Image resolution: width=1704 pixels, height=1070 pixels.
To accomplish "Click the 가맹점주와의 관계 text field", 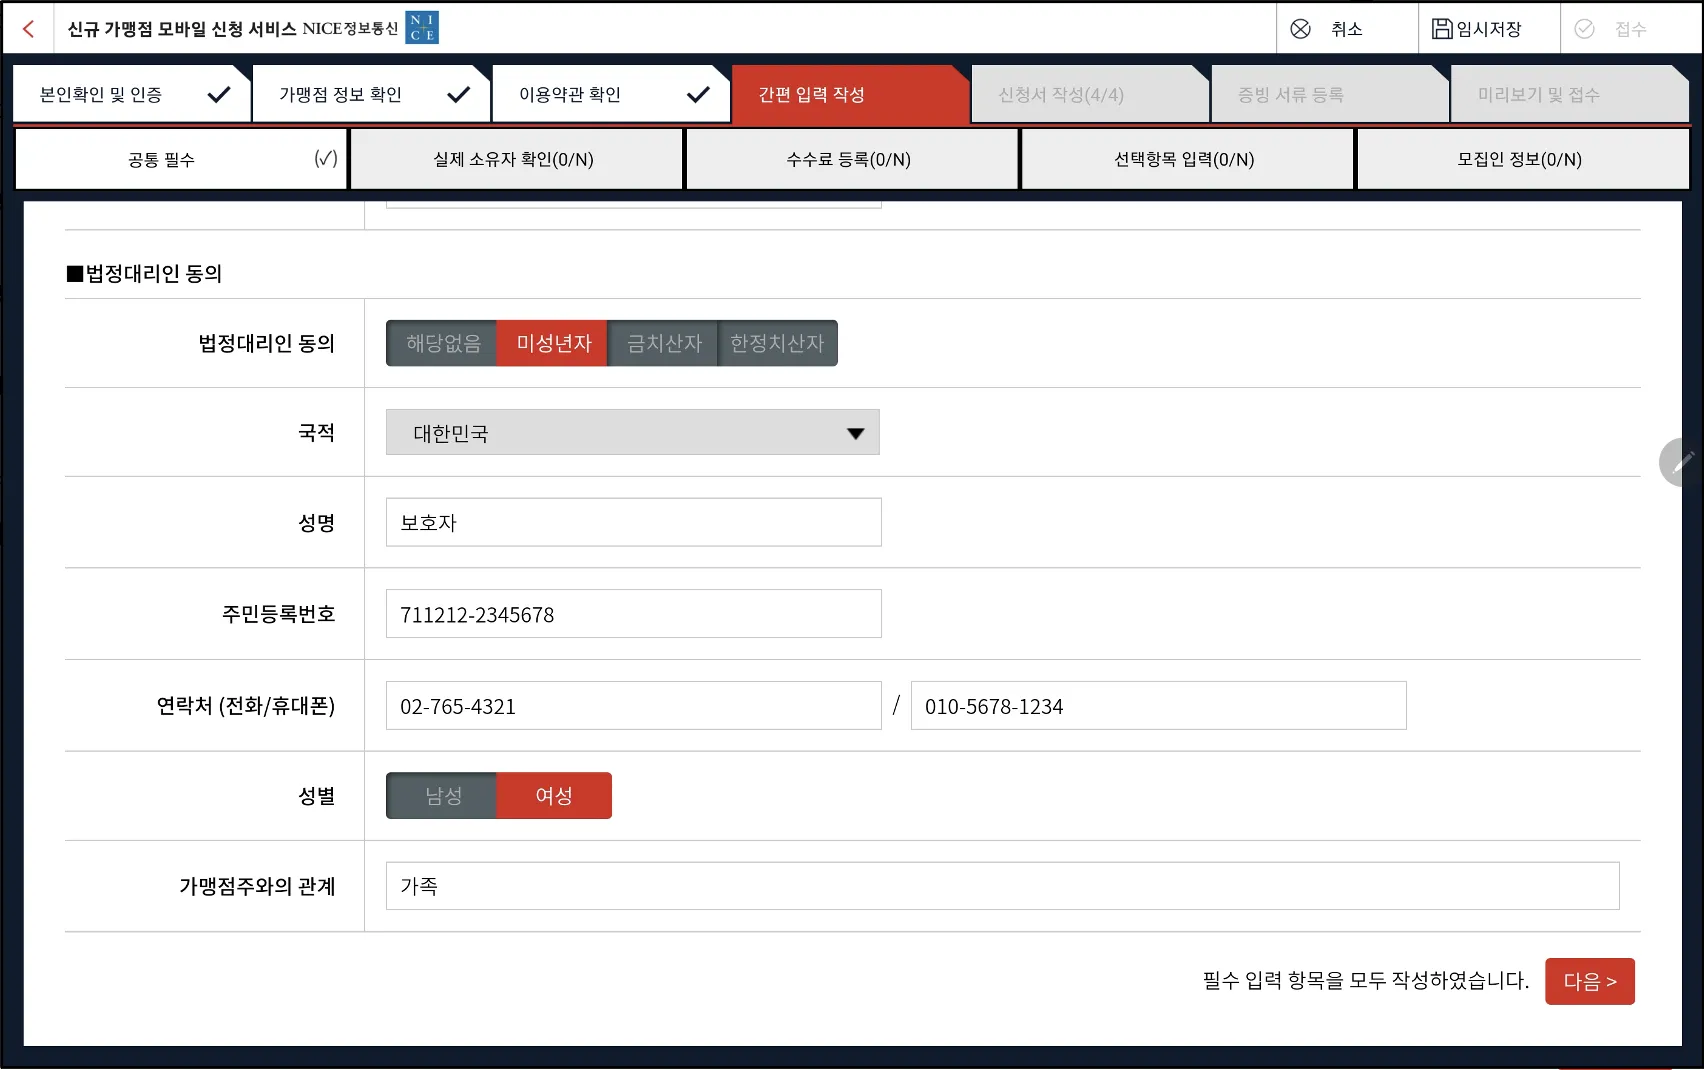I will [x=1003, y=886].
